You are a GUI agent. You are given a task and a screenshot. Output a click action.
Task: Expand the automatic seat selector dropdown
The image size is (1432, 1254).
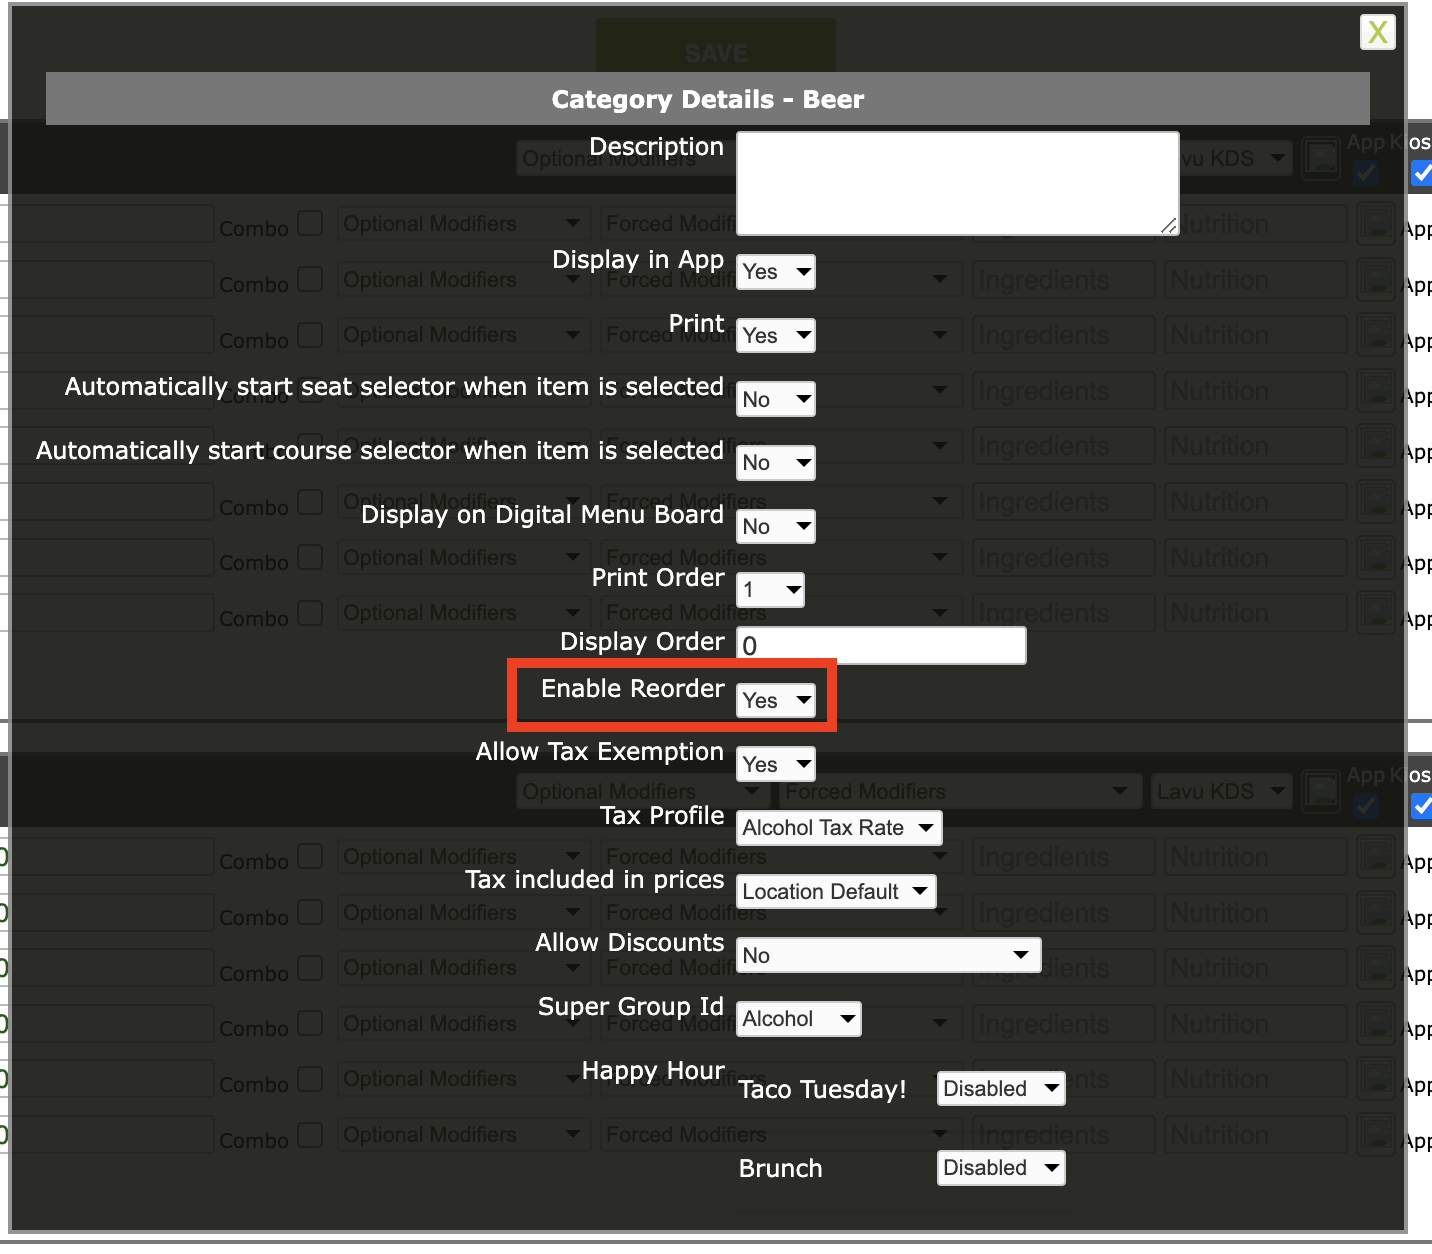(x=776, y=400)
